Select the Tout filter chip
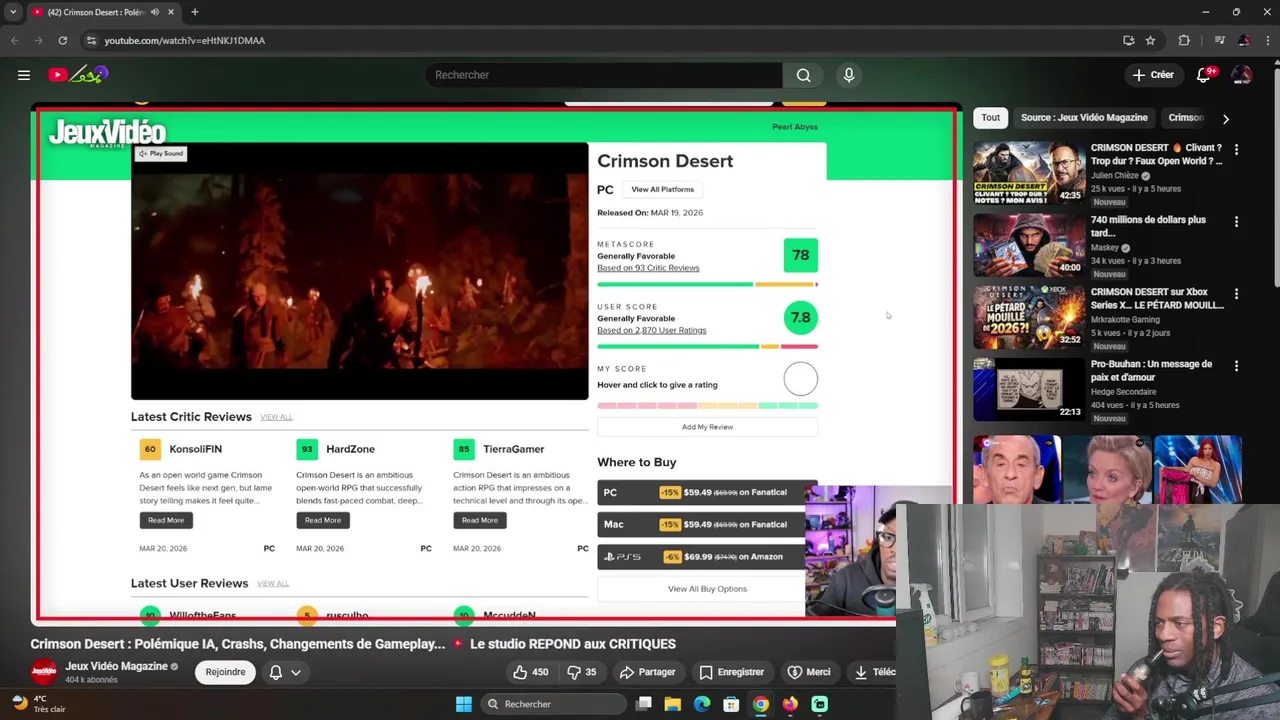1280x720 pixels. [x=990, y=118]
